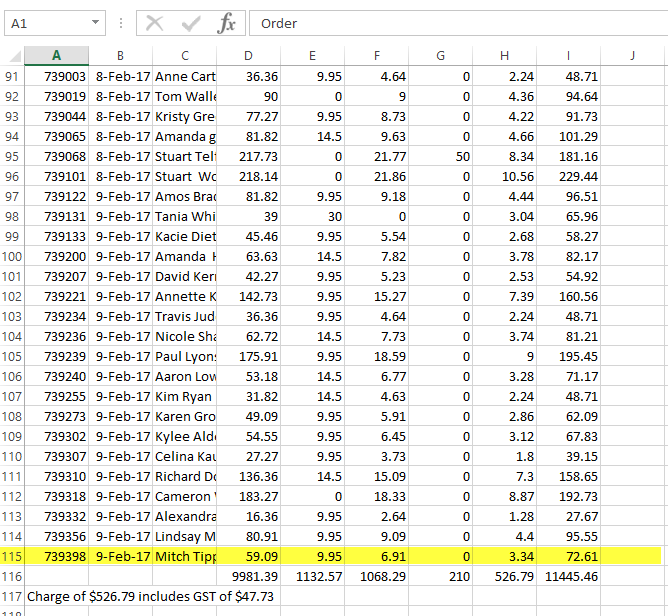Click cell showing Alexandra
The width and height of the screenshot is (668, 616).
[184, 517]
